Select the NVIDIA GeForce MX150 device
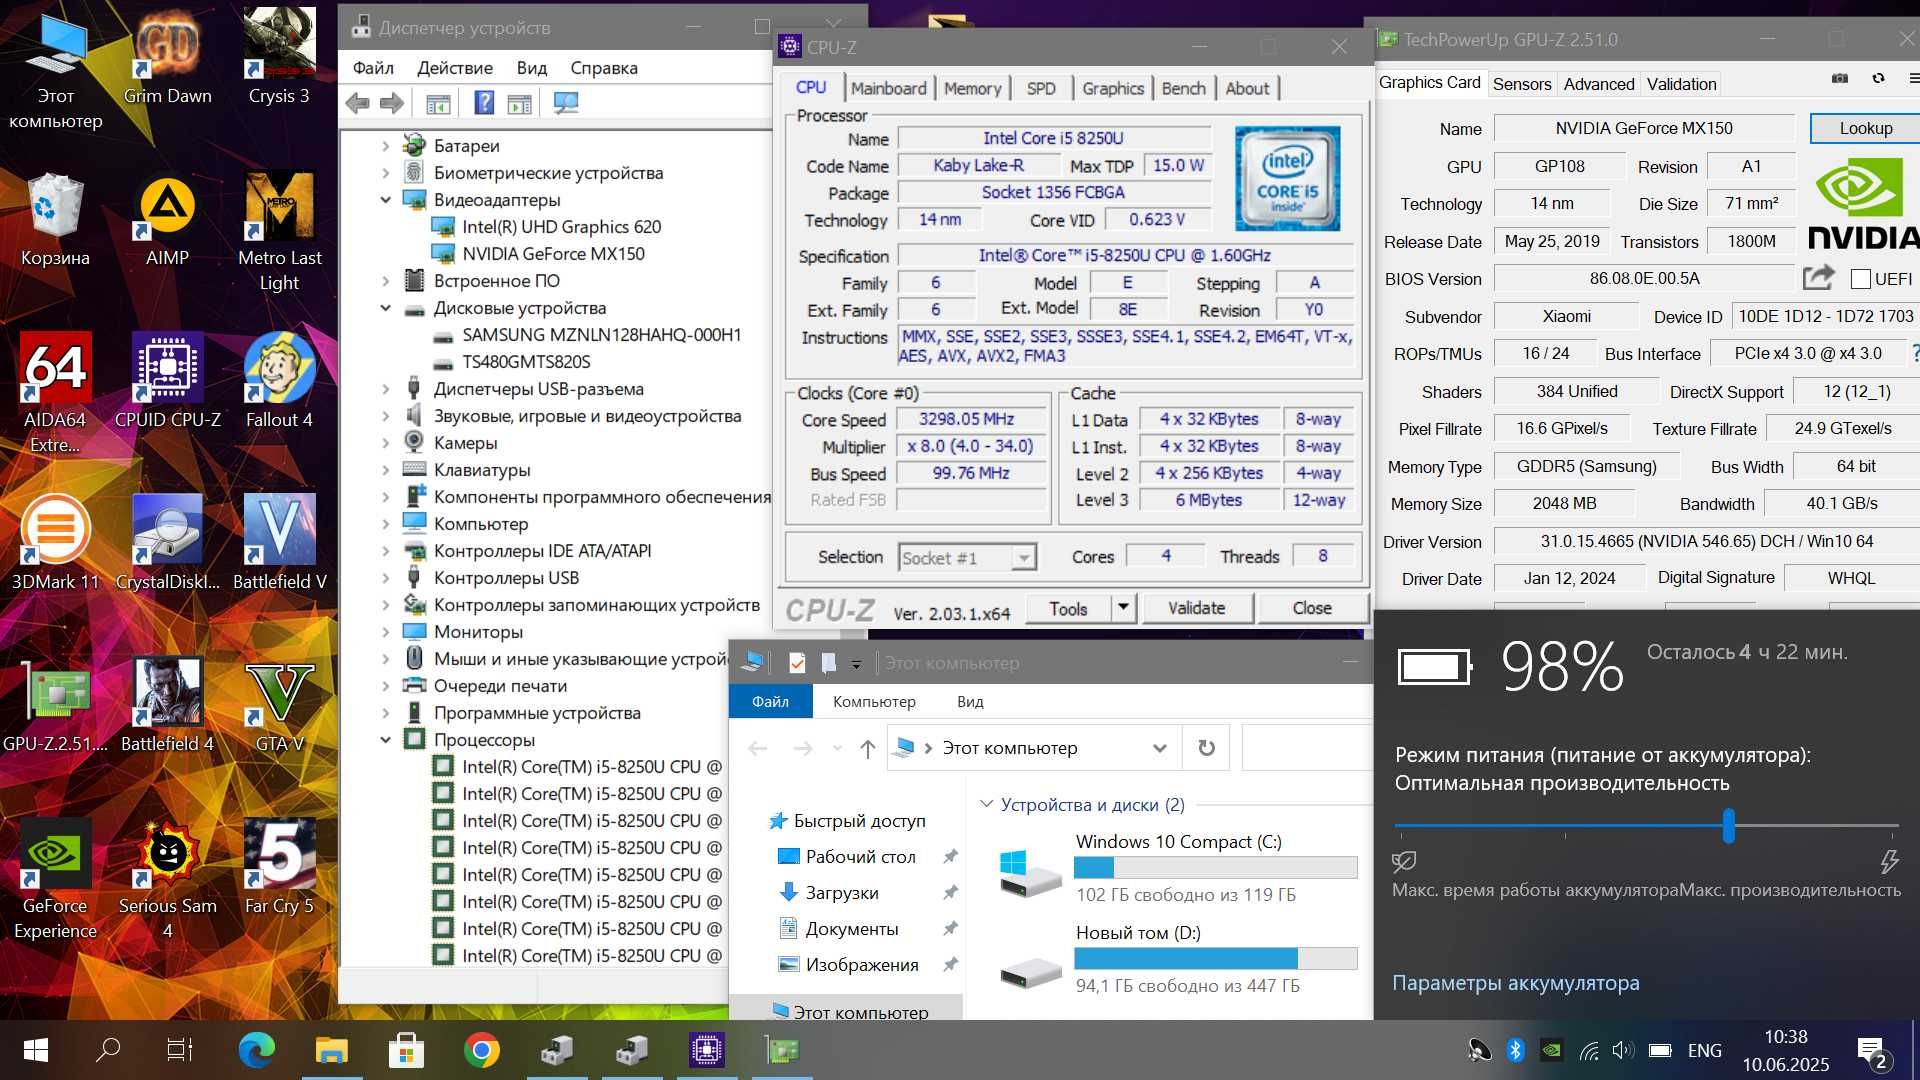 (553, 254)
